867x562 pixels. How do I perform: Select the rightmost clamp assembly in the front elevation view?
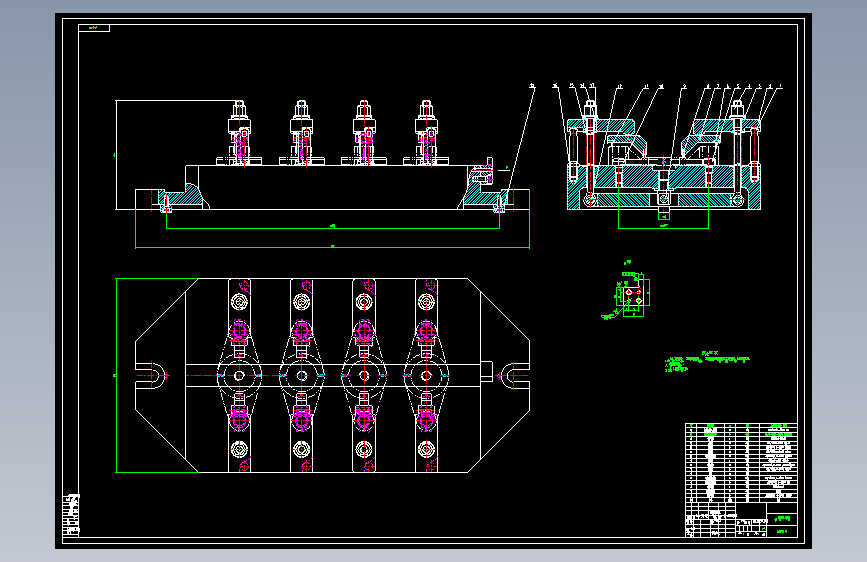[426, 133]
